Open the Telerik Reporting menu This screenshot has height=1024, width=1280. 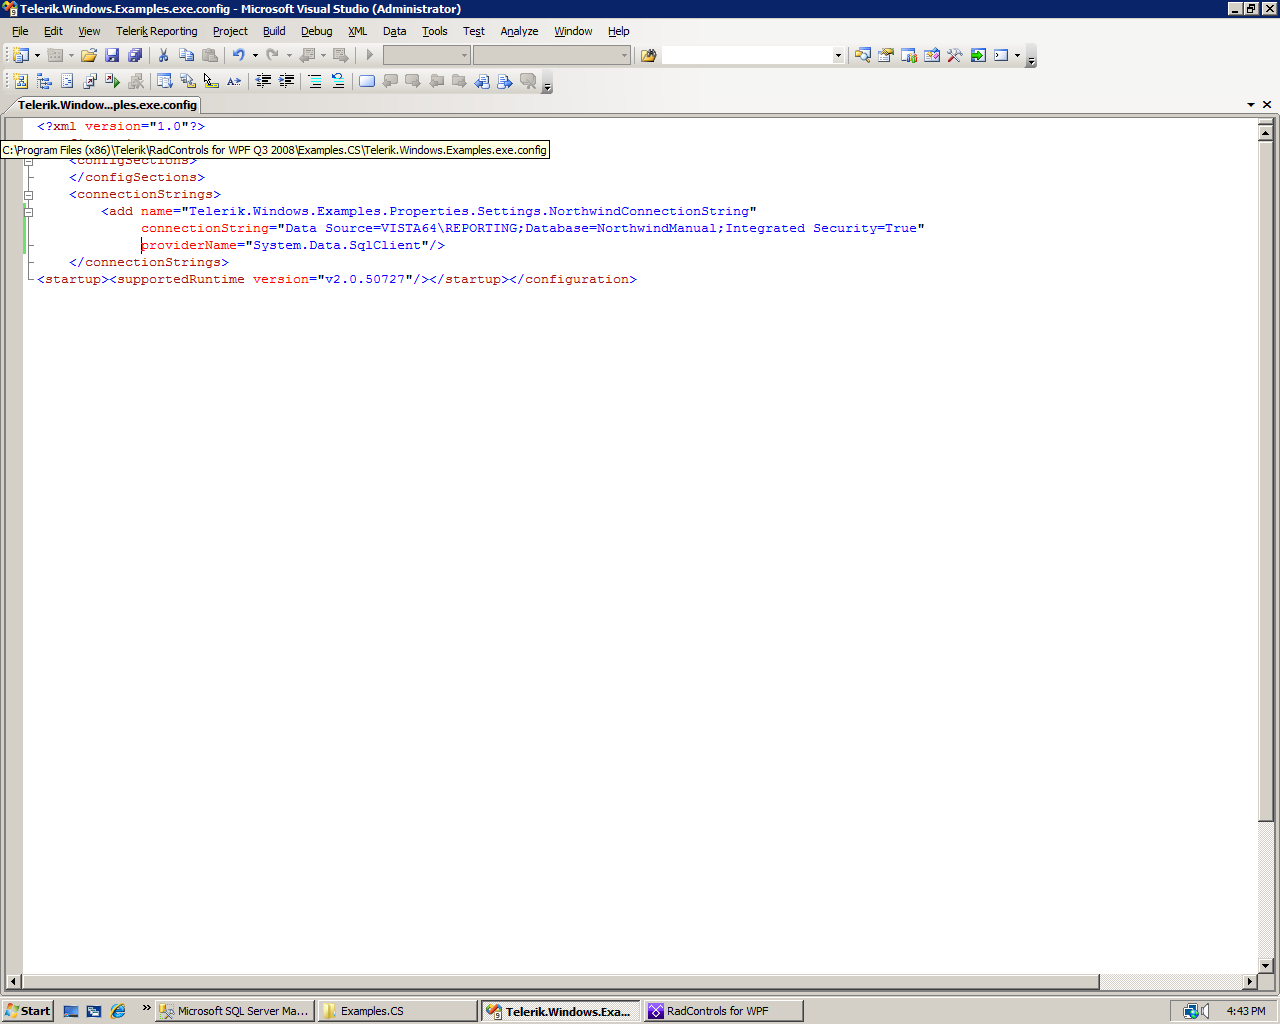[157, 31]
